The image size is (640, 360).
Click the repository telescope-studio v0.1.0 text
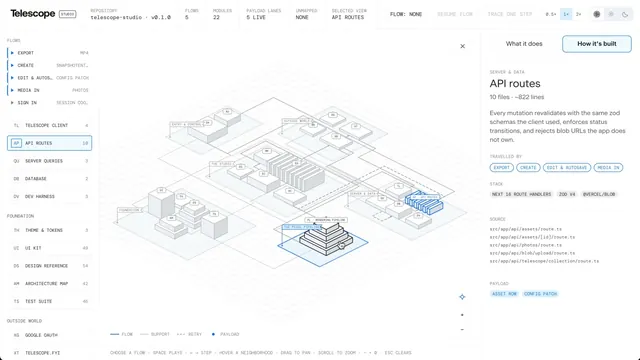(131, 17)
